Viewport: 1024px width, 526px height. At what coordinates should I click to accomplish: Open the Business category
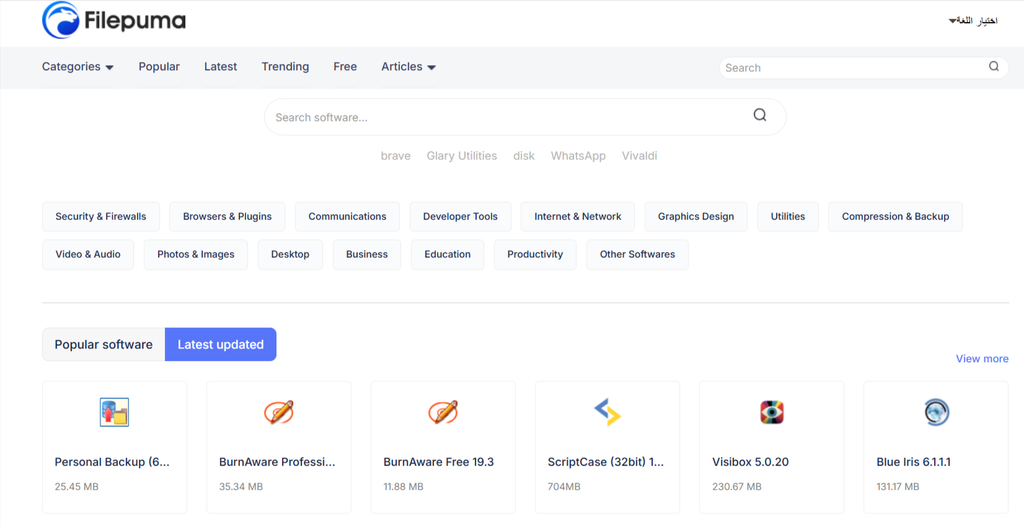click(366, 254)
